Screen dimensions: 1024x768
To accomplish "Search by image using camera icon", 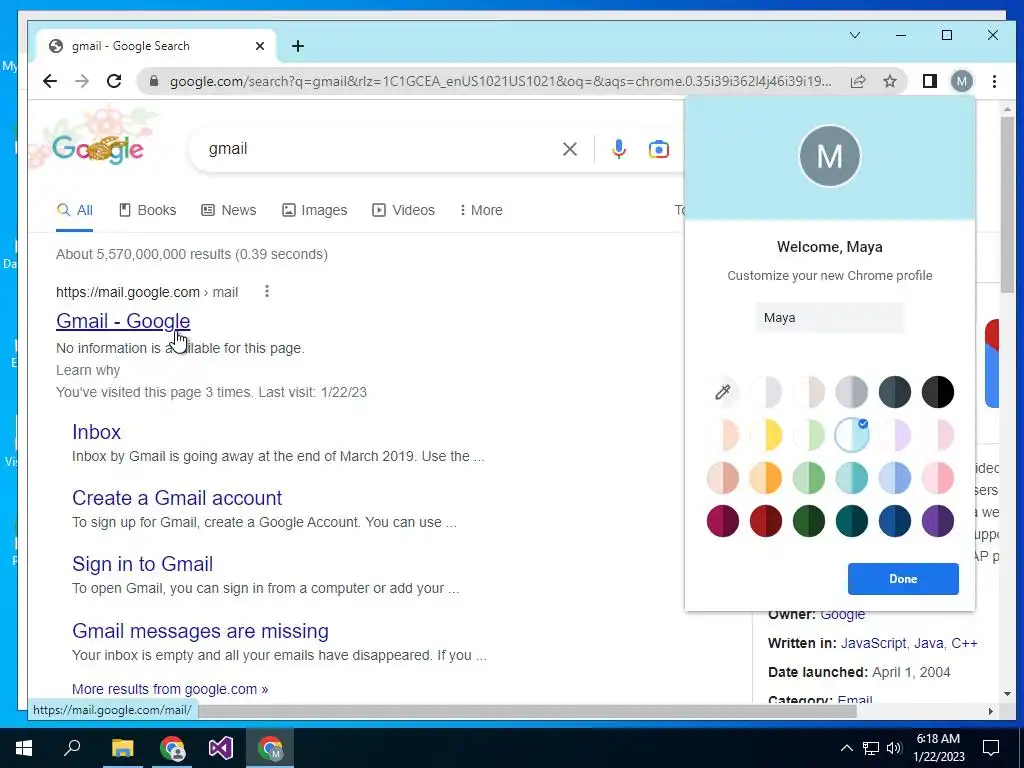I will pos(658,149).
